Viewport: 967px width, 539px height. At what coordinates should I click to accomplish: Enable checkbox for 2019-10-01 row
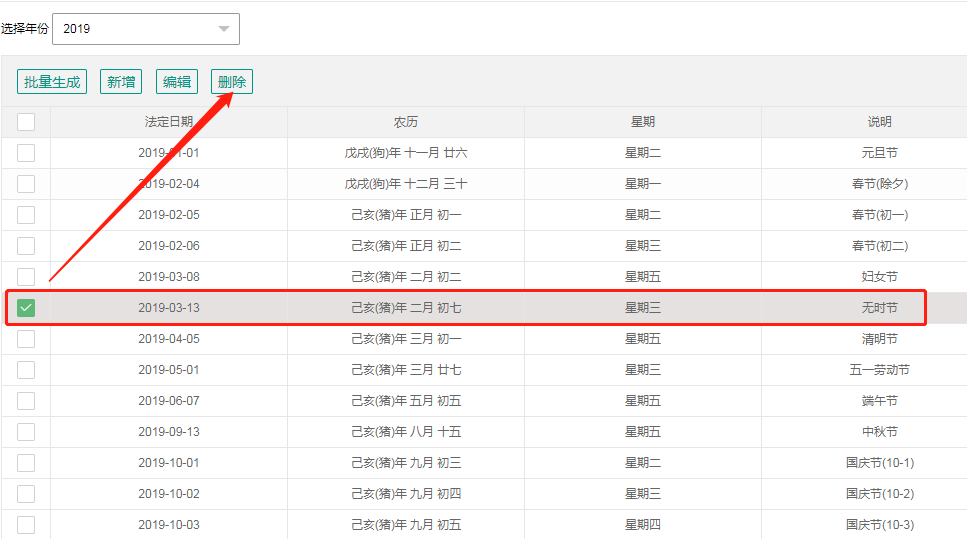pyautogui.click(x=26, y=463)
